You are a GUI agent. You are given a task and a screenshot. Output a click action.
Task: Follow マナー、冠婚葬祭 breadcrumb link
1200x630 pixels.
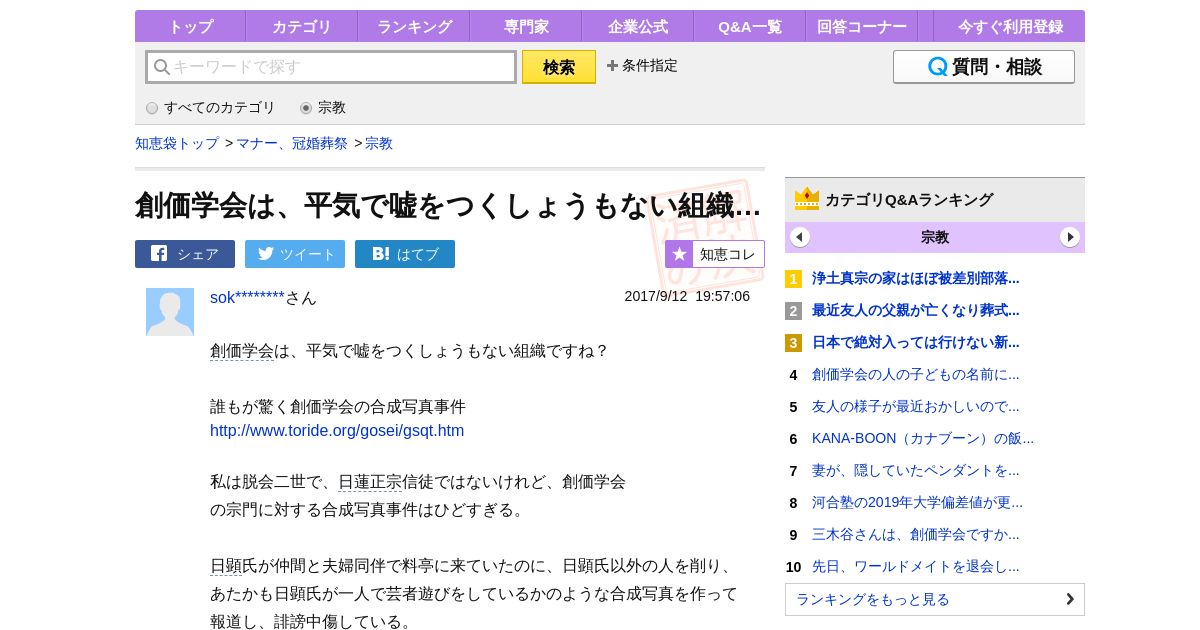click(292, 143)
